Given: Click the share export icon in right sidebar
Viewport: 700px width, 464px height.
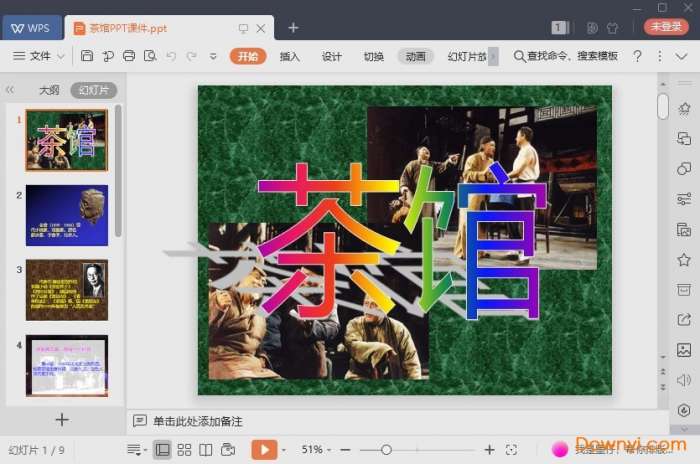Looking at the screenshot, I should pos(684,319).
